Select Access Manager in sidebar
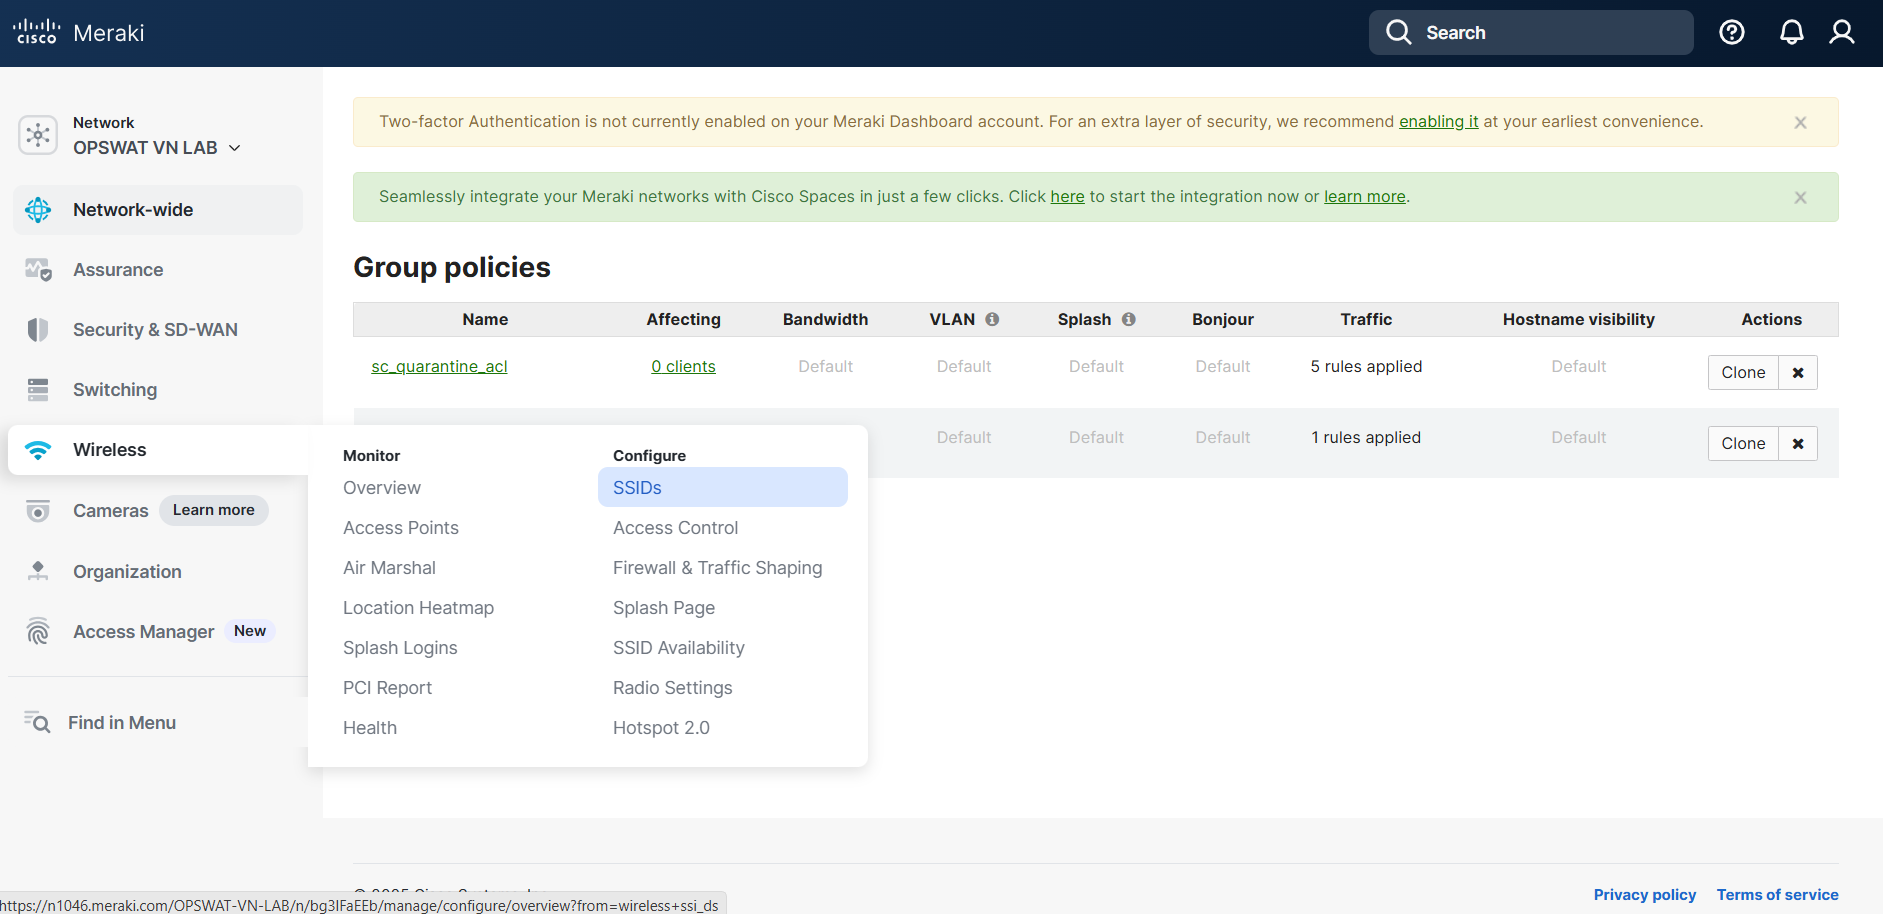This screenshot has width=1883, height=914. pos(143,631)
